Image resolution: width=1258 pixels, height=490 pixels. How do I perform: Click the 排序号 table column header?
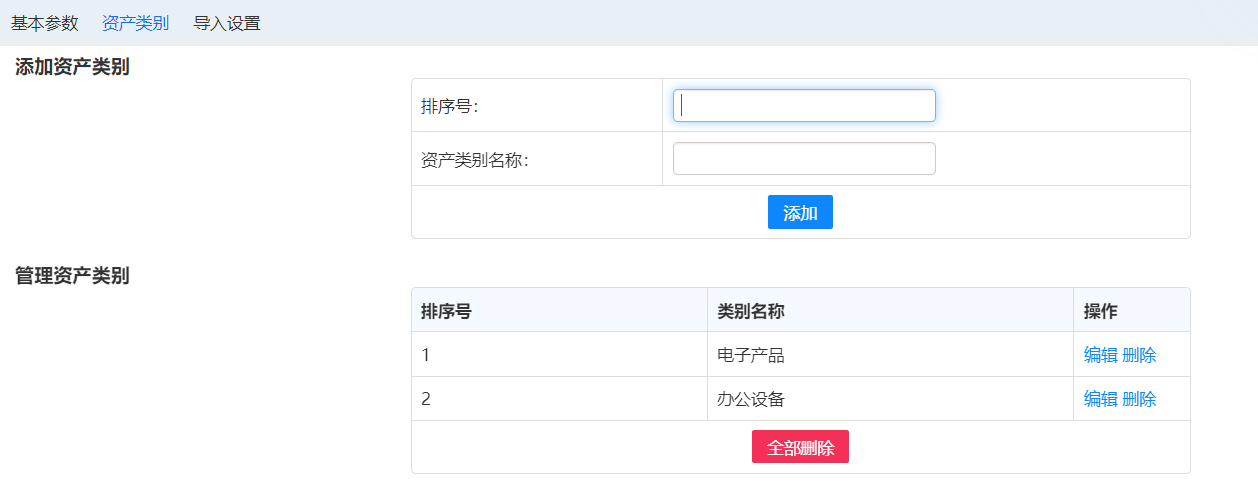(x=446, y=311)
